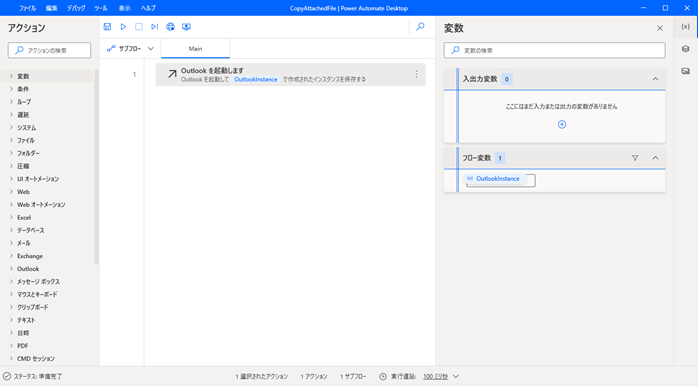
Task: Select the Main subflow tab
Action: coord(195,49)
